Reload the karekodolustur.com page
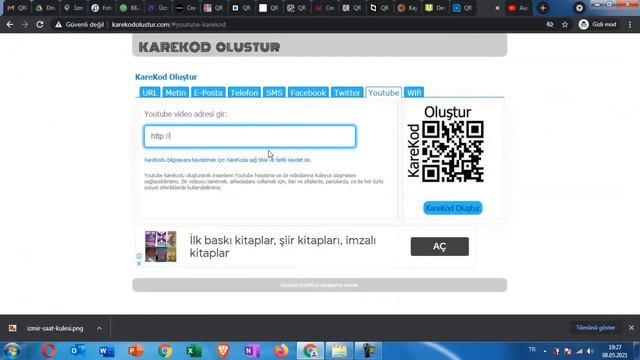This screenshot has width=640, height=360. [x=40, y=24]
